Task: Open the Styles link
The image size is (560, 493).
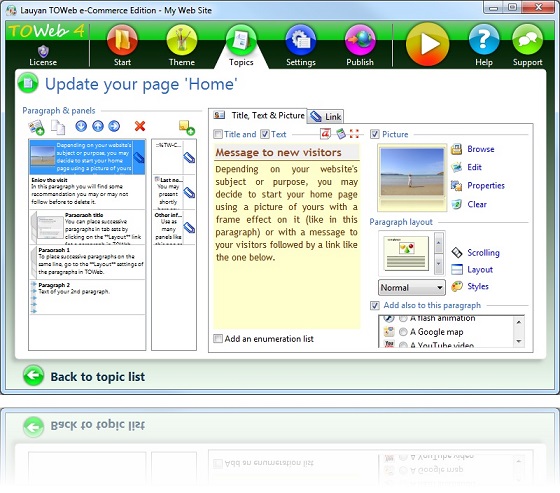Action: (x=478, y=286)
